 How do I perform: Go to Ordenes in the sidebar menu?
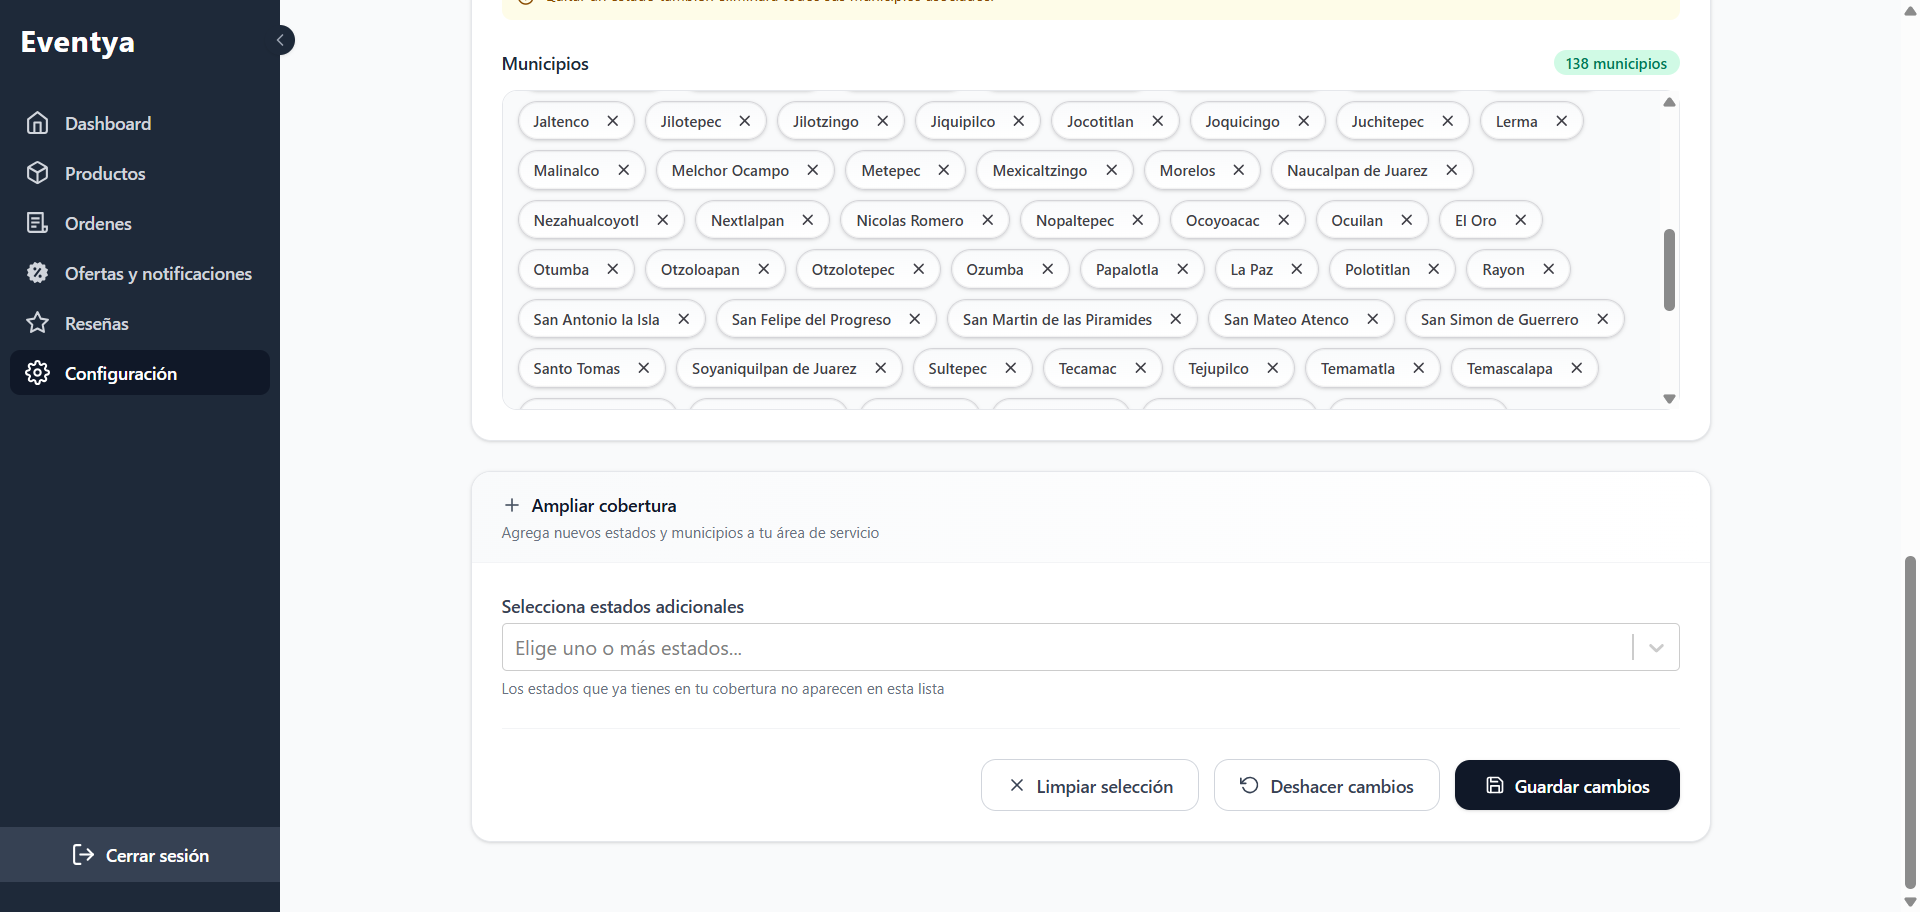click(x=97, y=223)
